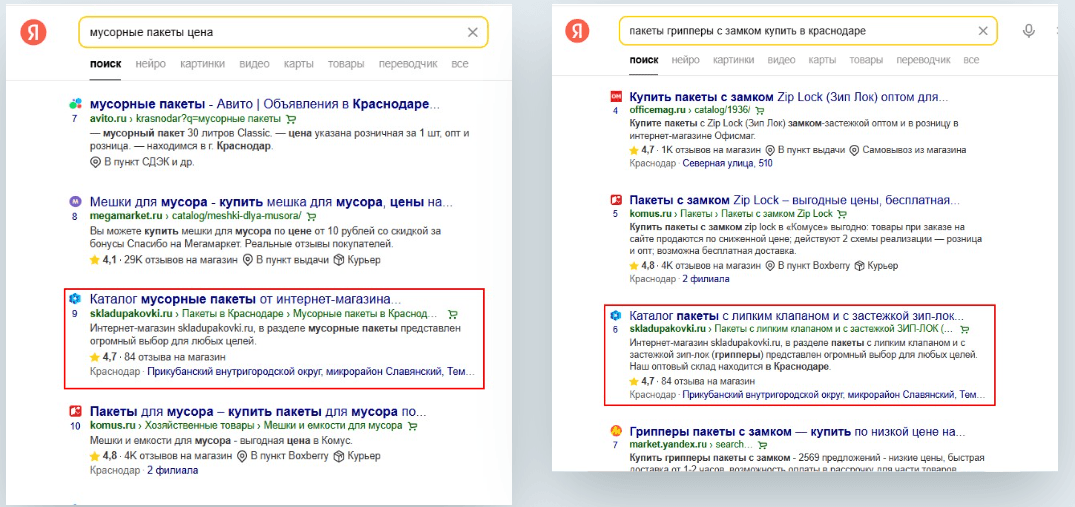
Task: Click the Yandex logo beside "мусорные пакеты цена"
Action: (x=33, y=32)
